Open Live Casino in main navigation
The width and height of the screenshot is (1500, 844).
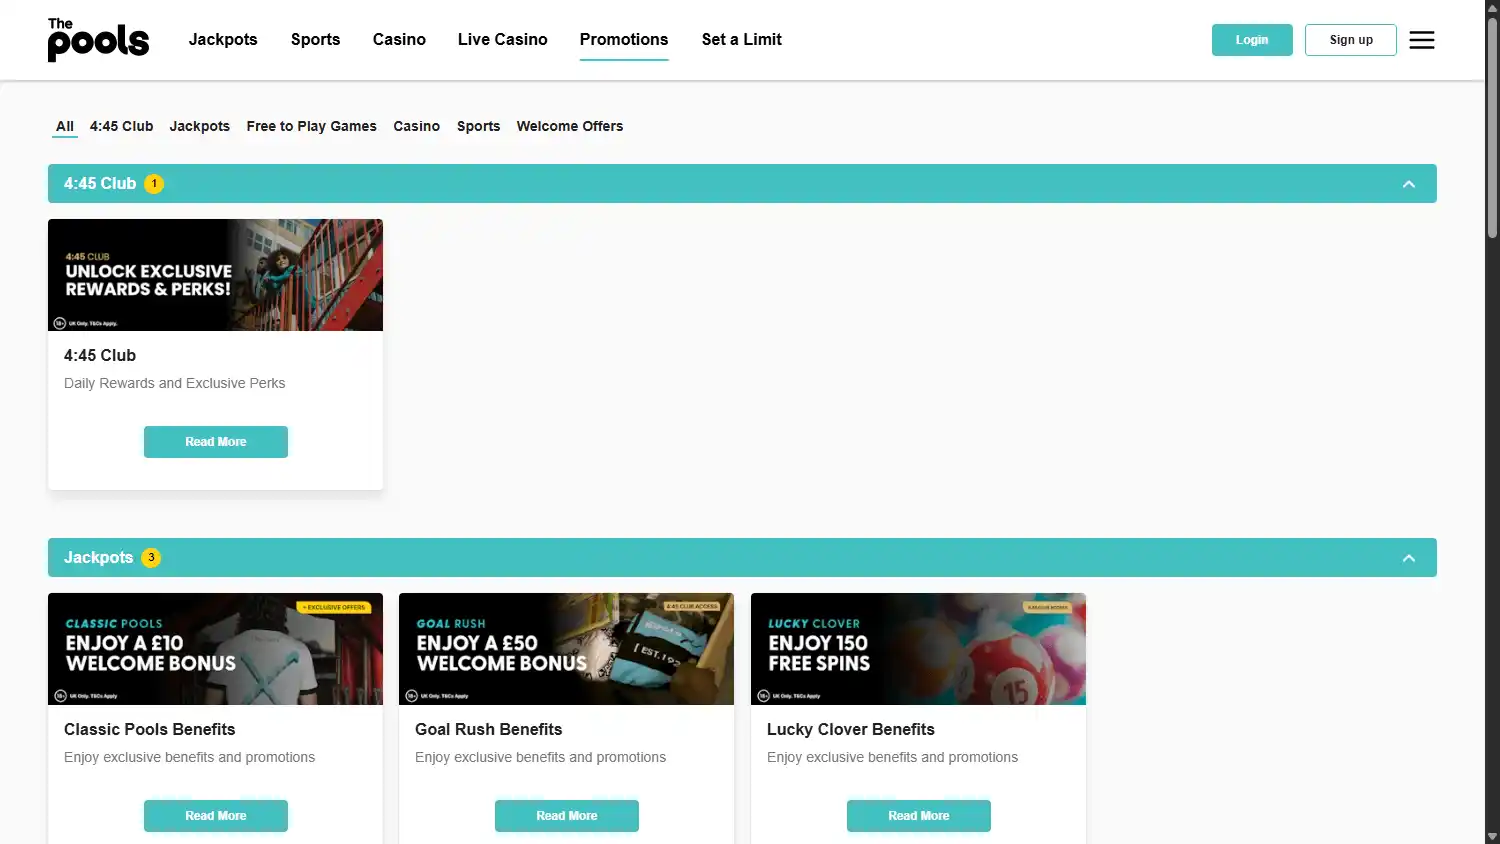coord(503,40)
